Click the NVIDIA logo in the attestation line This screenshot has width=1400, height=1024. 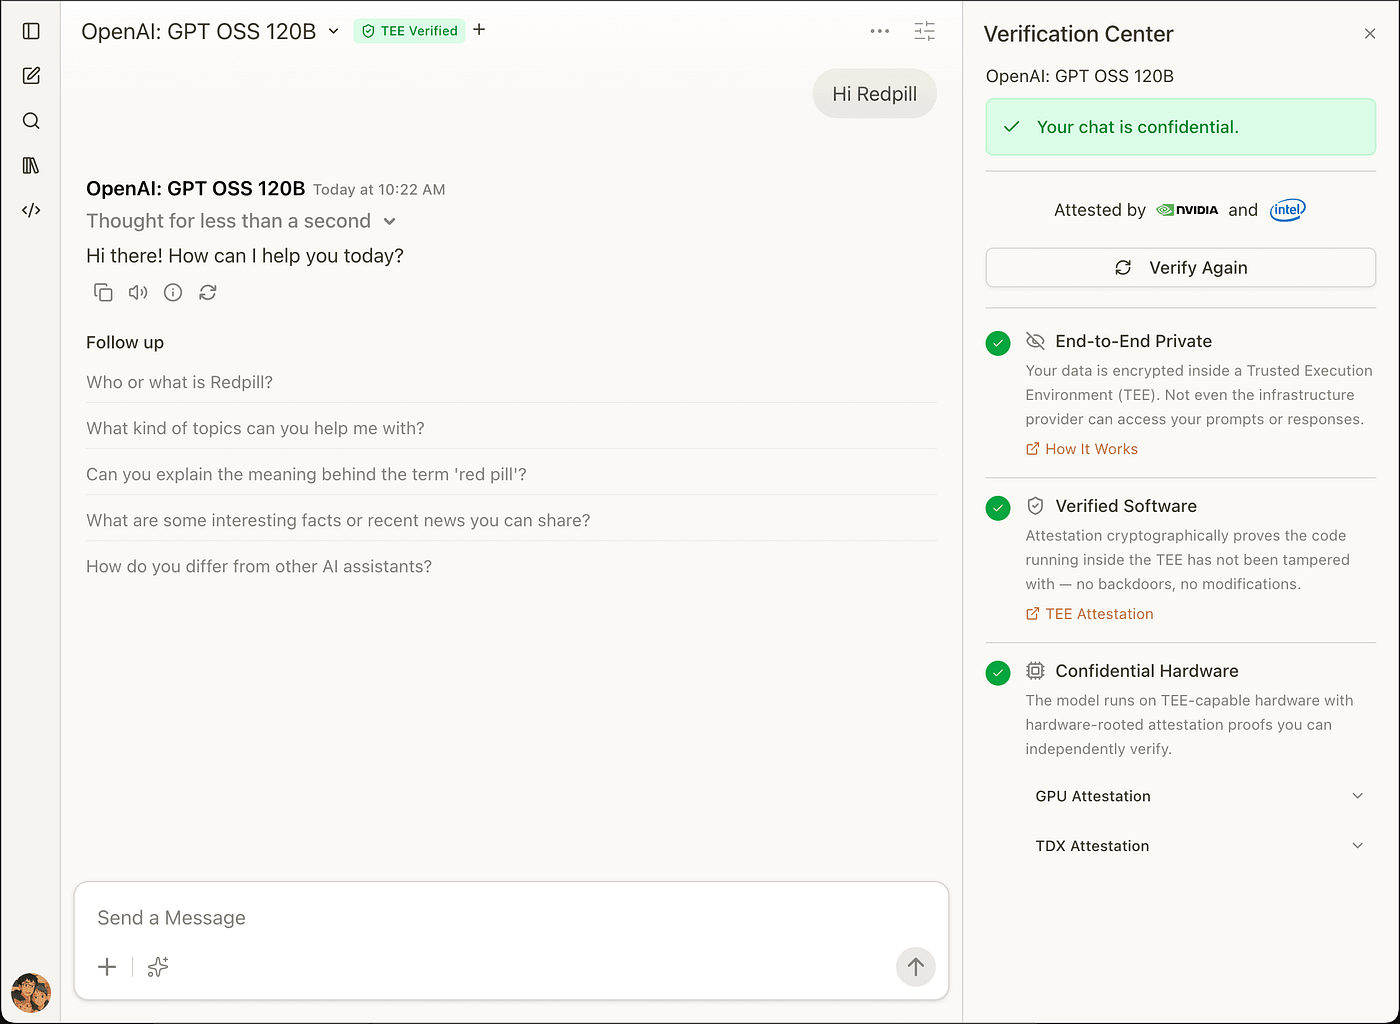pos(1187,210)
